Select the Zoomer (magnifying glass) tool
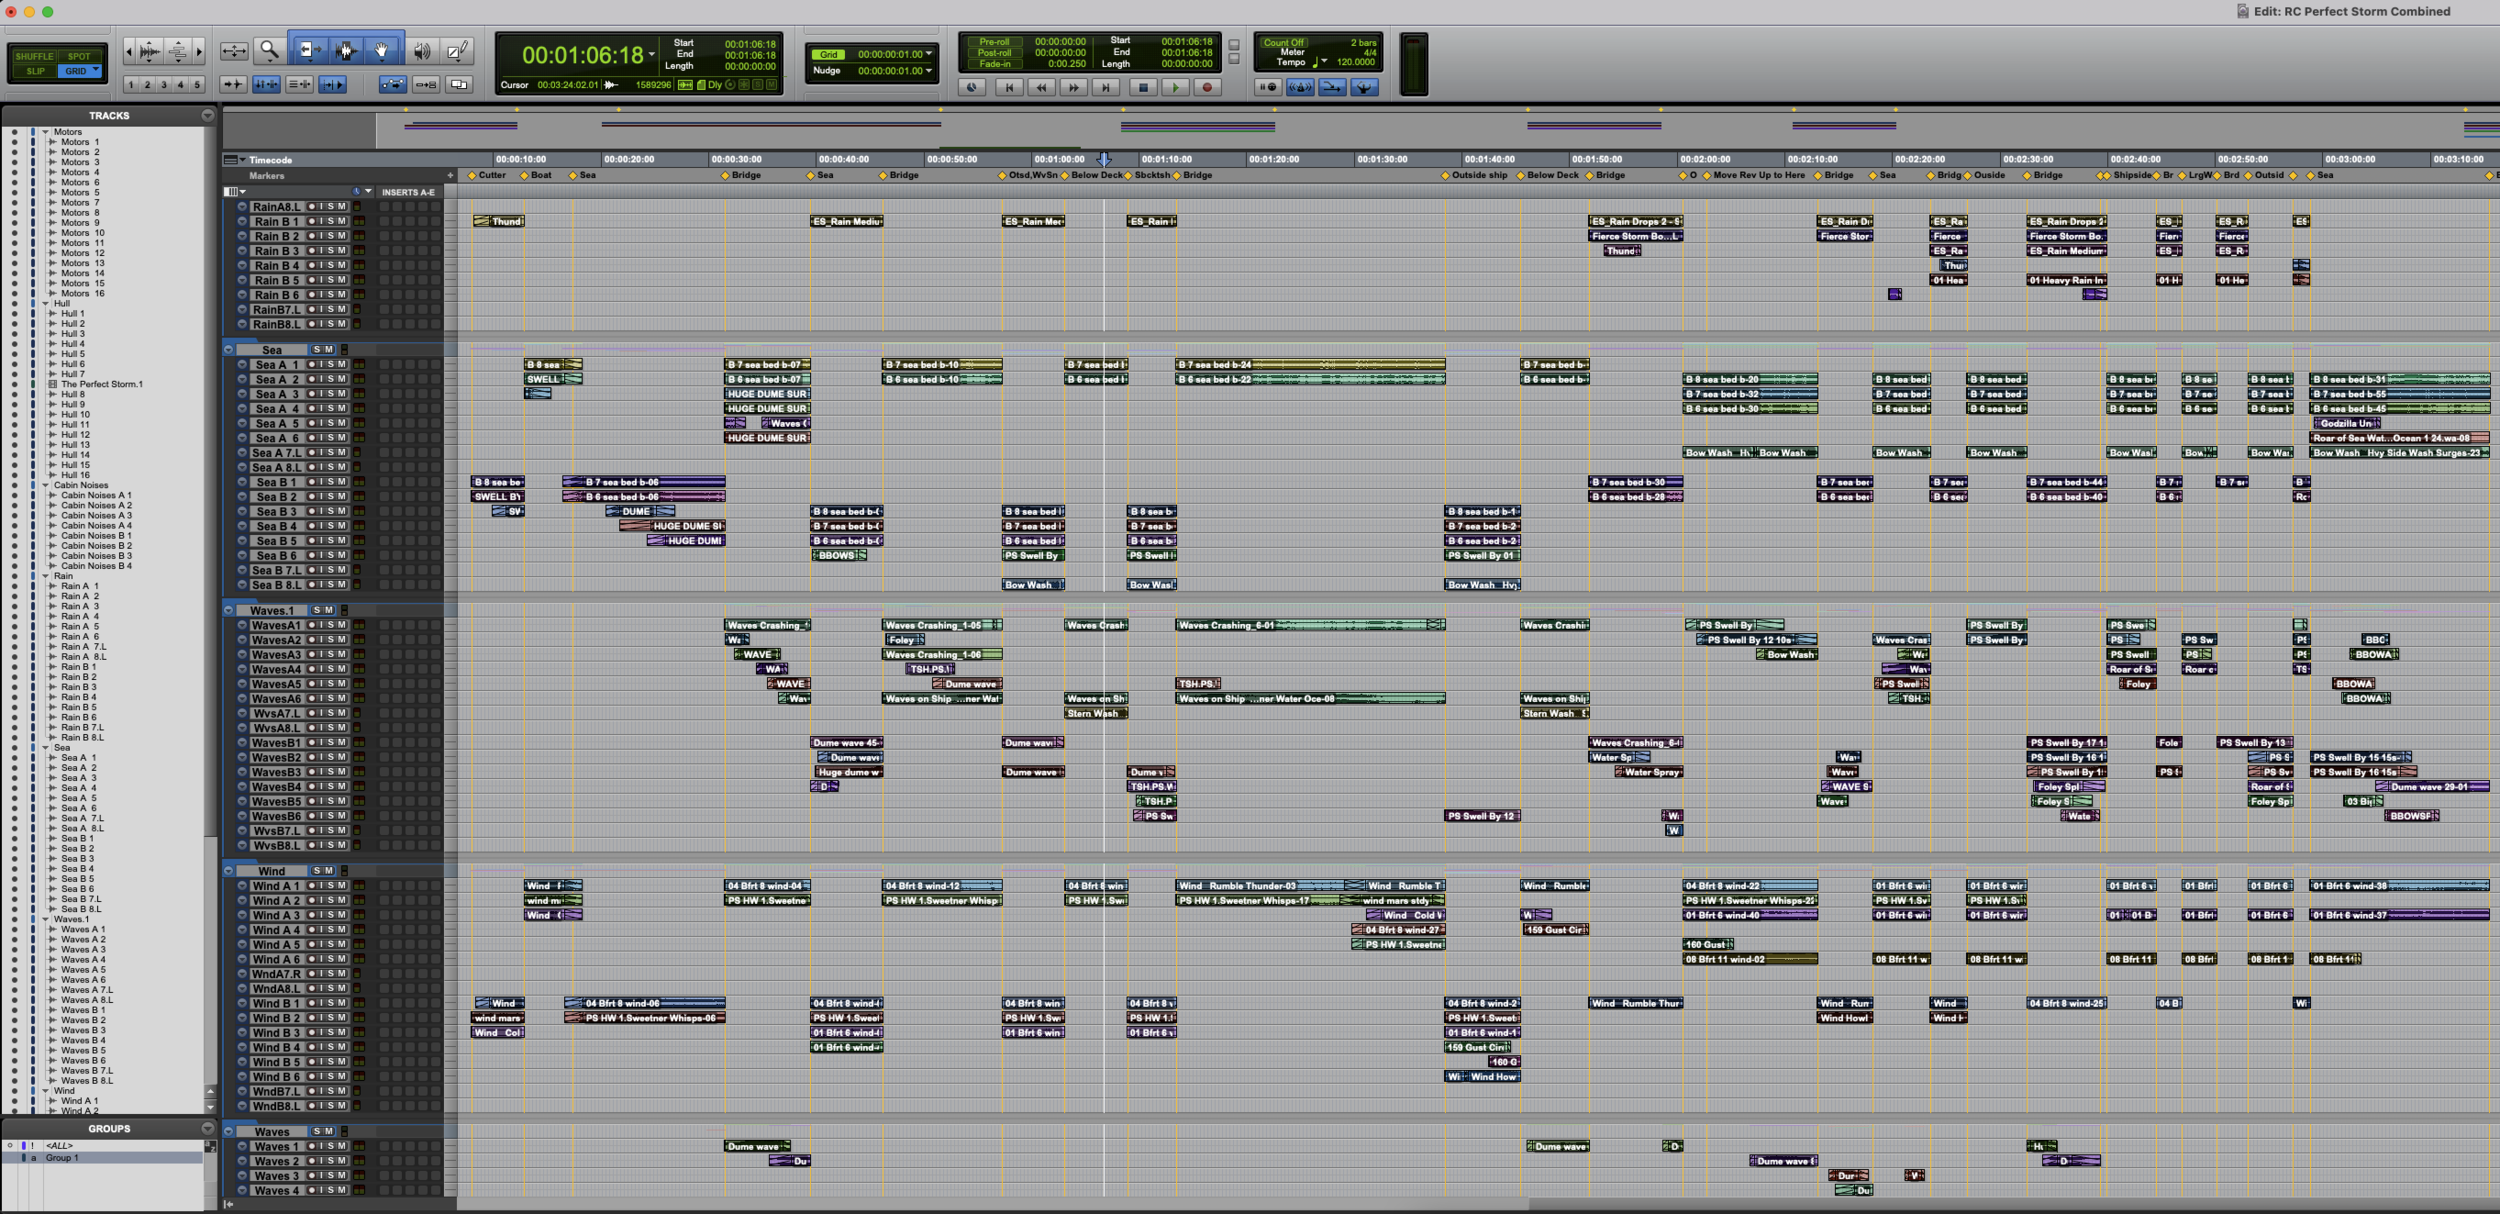The image size is (2500, 1214). coord(269,50)
